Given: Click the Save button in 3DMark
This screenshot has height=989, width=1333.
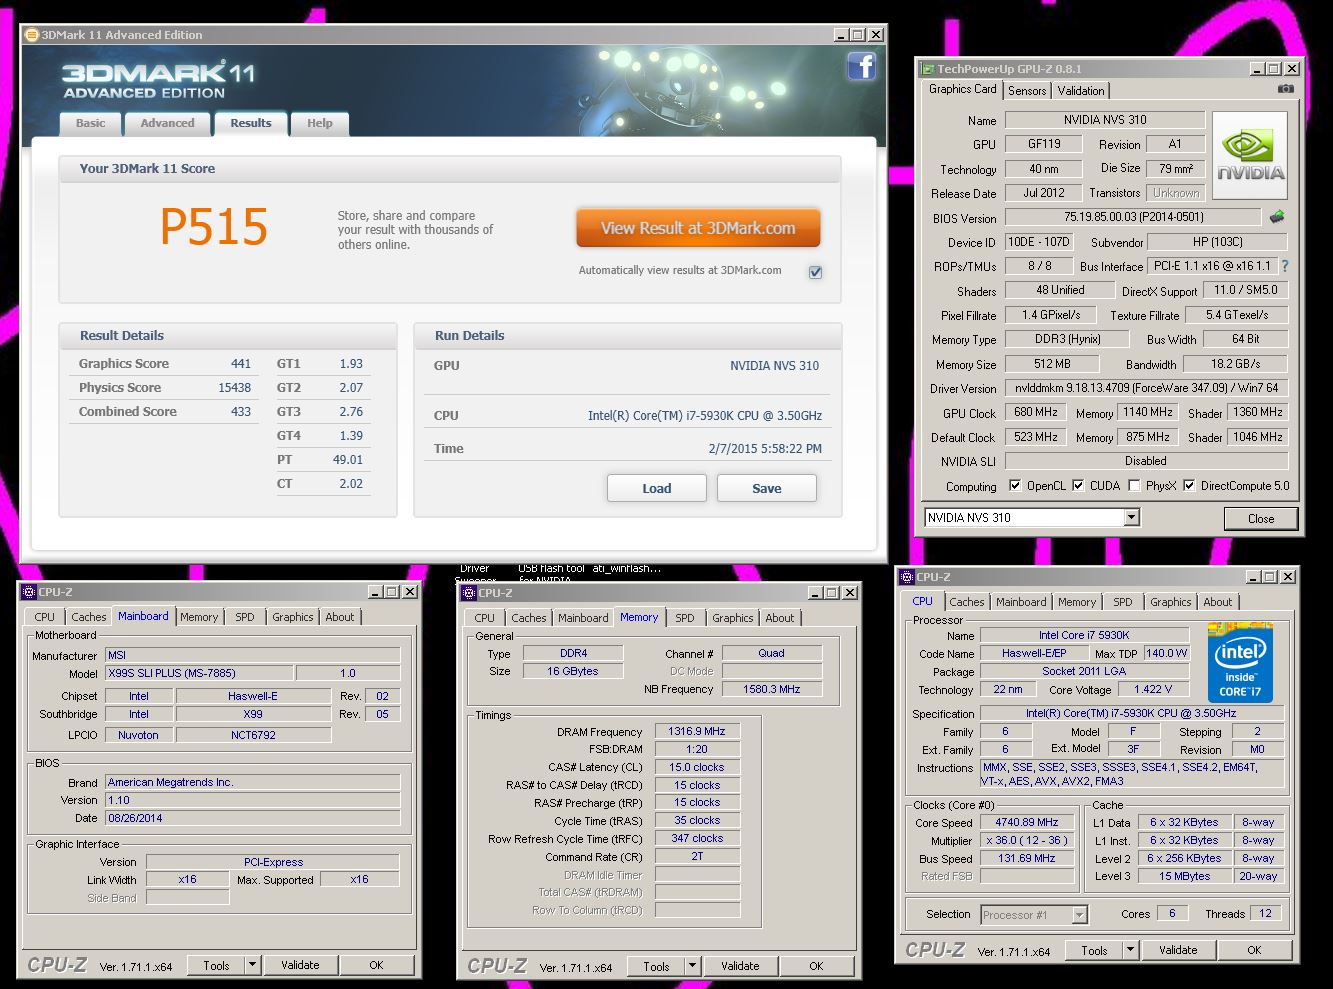Looking at the screenshot, I should [767, 488].
